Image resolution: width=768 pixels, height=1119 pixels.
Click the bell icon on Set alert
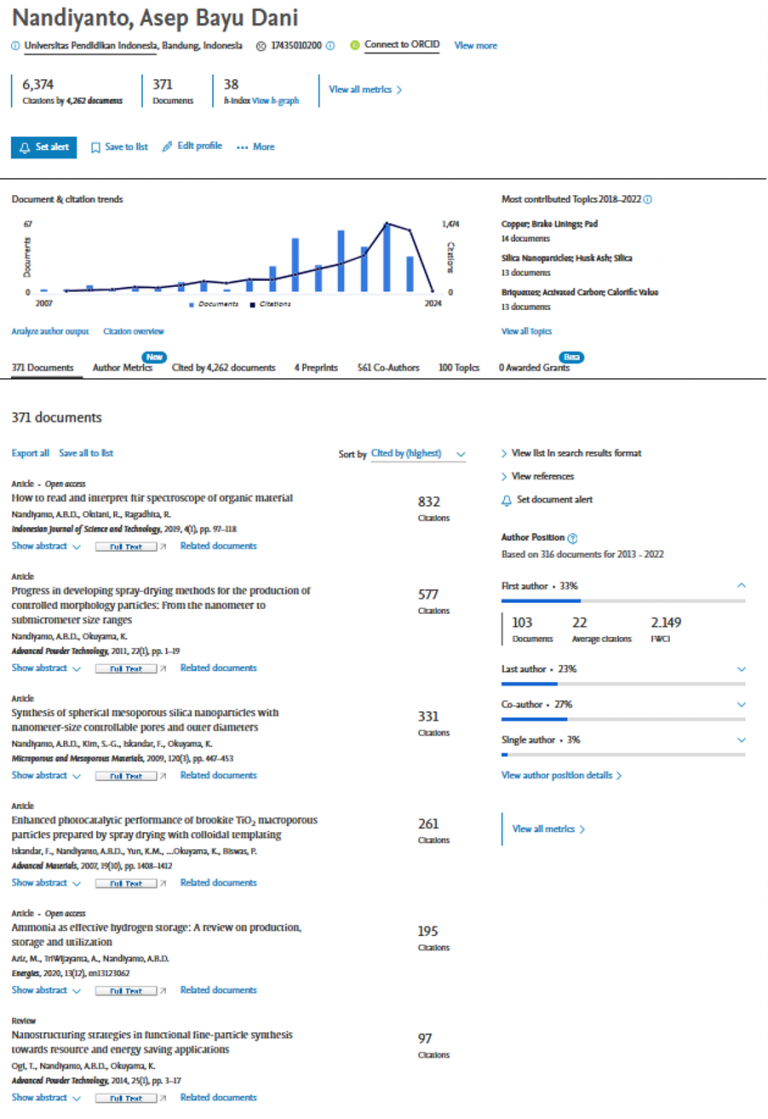[25, 148]
